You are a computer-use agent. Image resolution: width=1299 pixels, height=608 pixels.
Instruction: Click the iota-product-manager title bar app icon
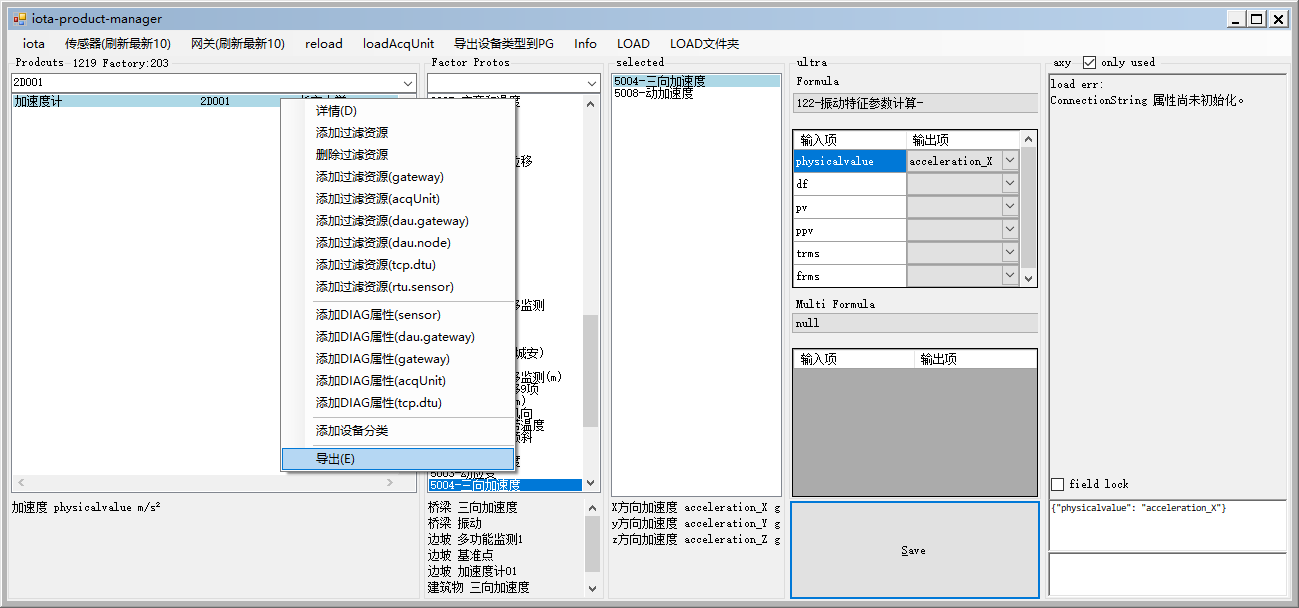click(x=19, y=19)
